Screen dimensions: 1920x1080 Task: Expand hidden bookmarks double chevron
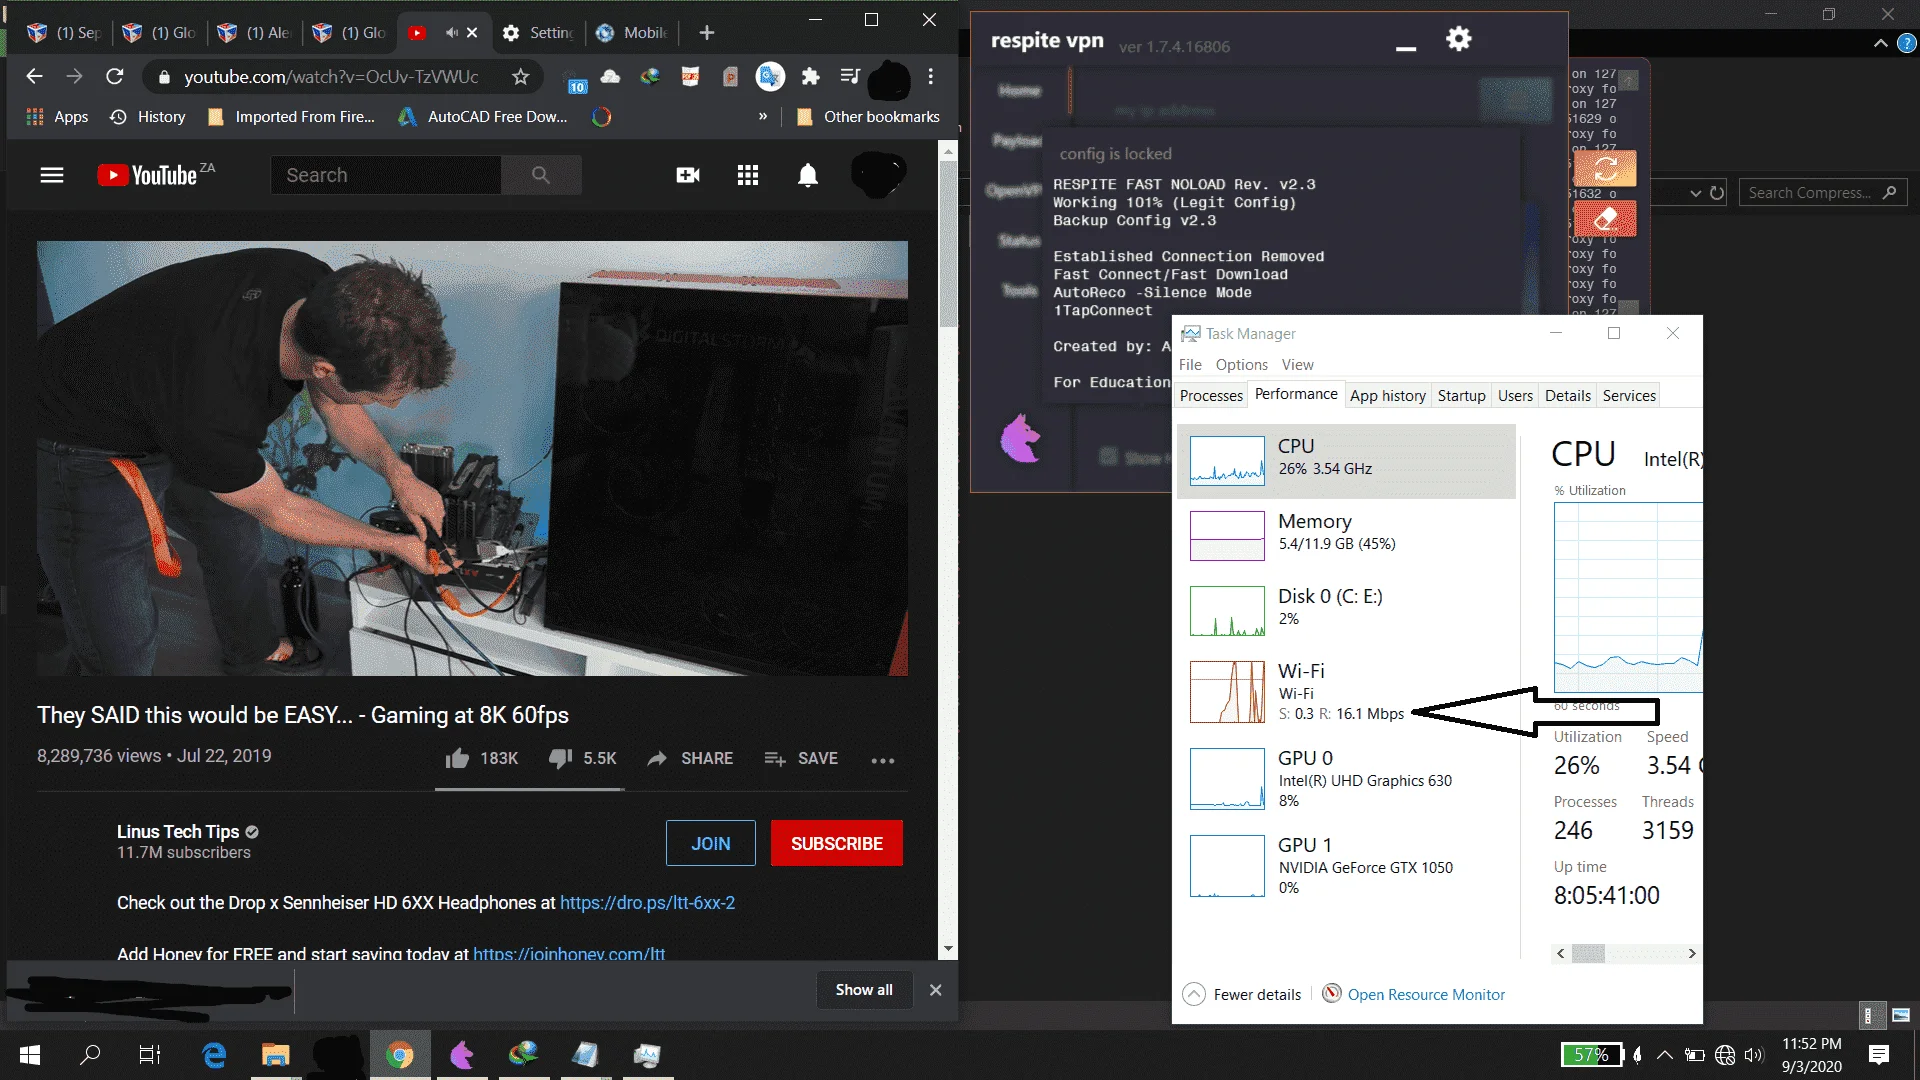pos(763,116)
